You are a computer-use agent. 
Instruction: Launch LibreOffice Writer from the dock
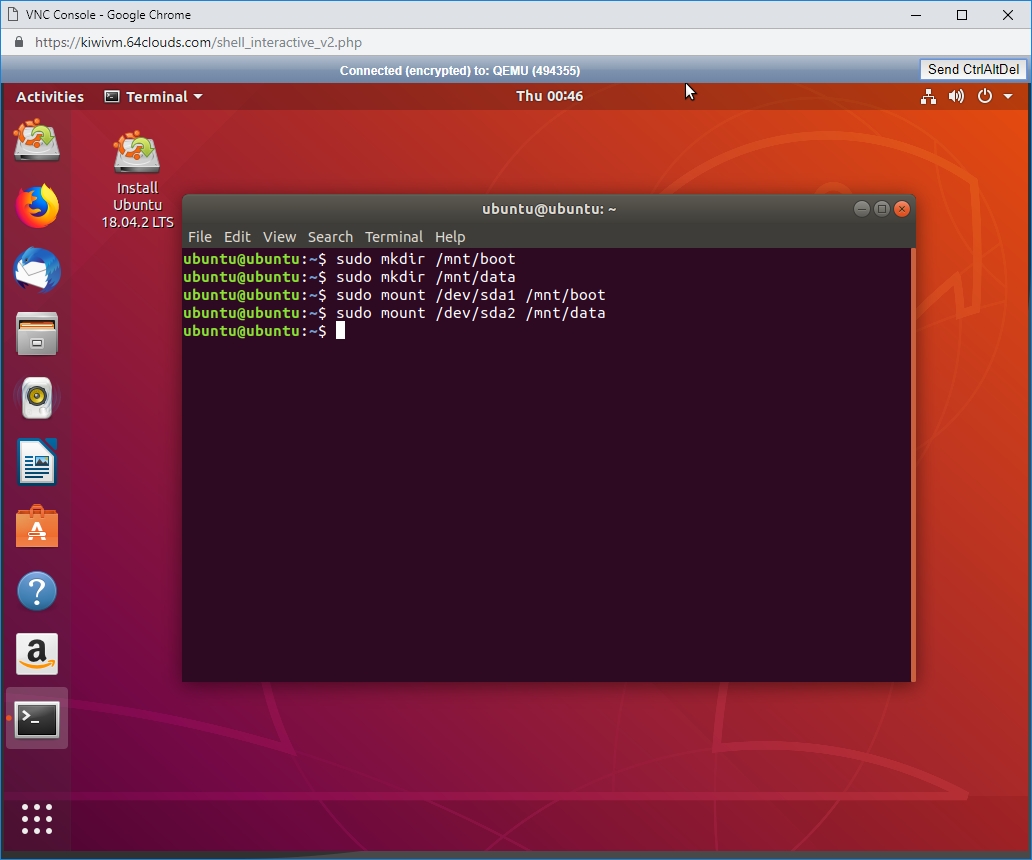[37, 462]
